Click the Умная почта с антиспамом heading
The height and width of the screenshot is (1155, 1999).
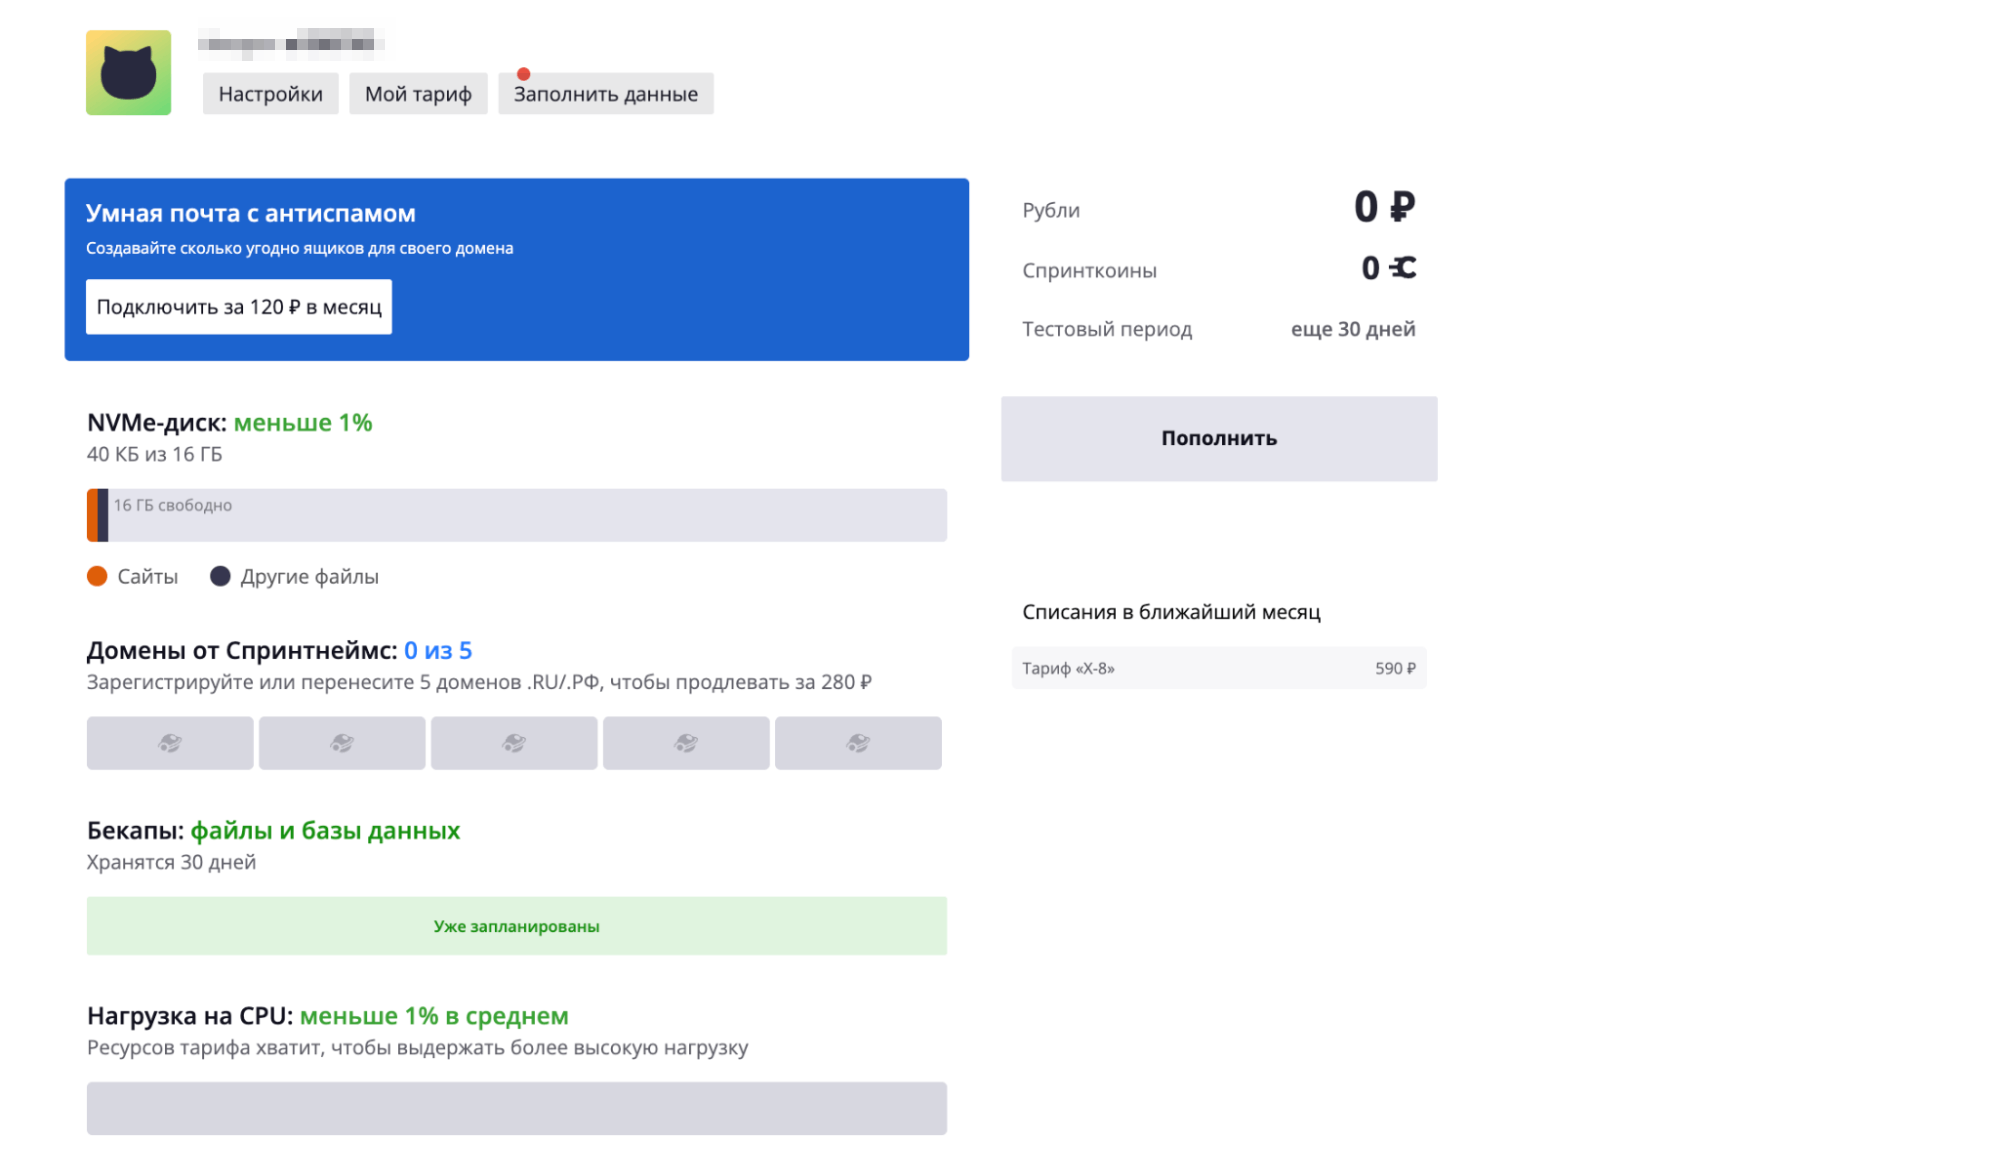(251, 213)
